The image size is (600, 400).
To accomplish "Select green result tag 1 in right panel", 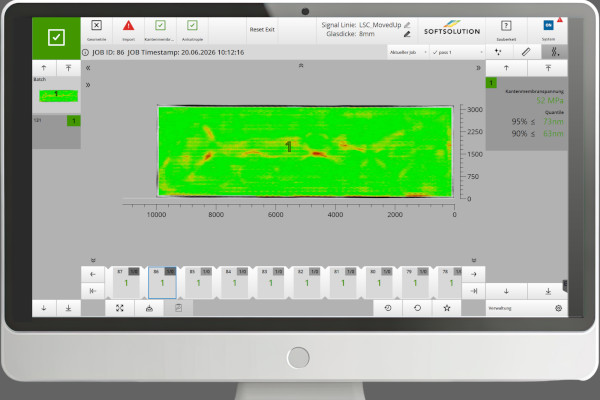I will point(491,83).
